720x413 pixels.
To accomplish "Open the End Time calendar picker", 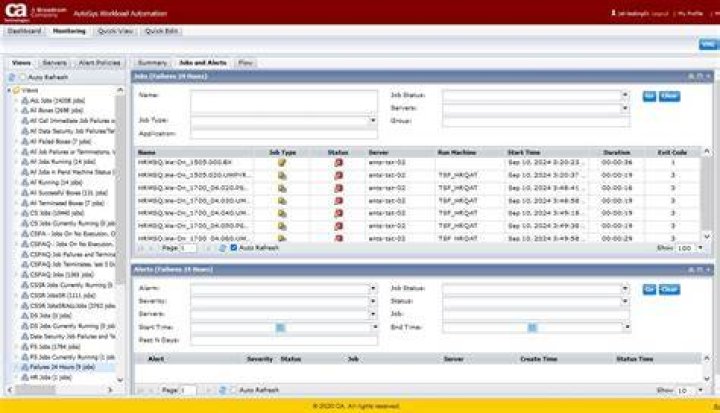I will click(x=532, y=327).
